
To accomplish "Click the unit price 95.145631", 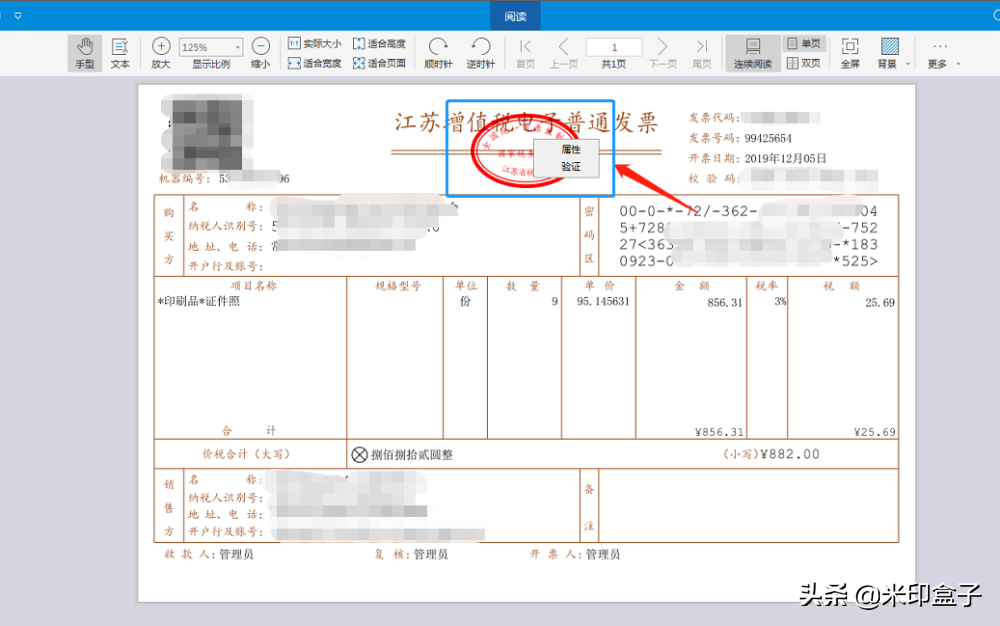I will 603,302.
